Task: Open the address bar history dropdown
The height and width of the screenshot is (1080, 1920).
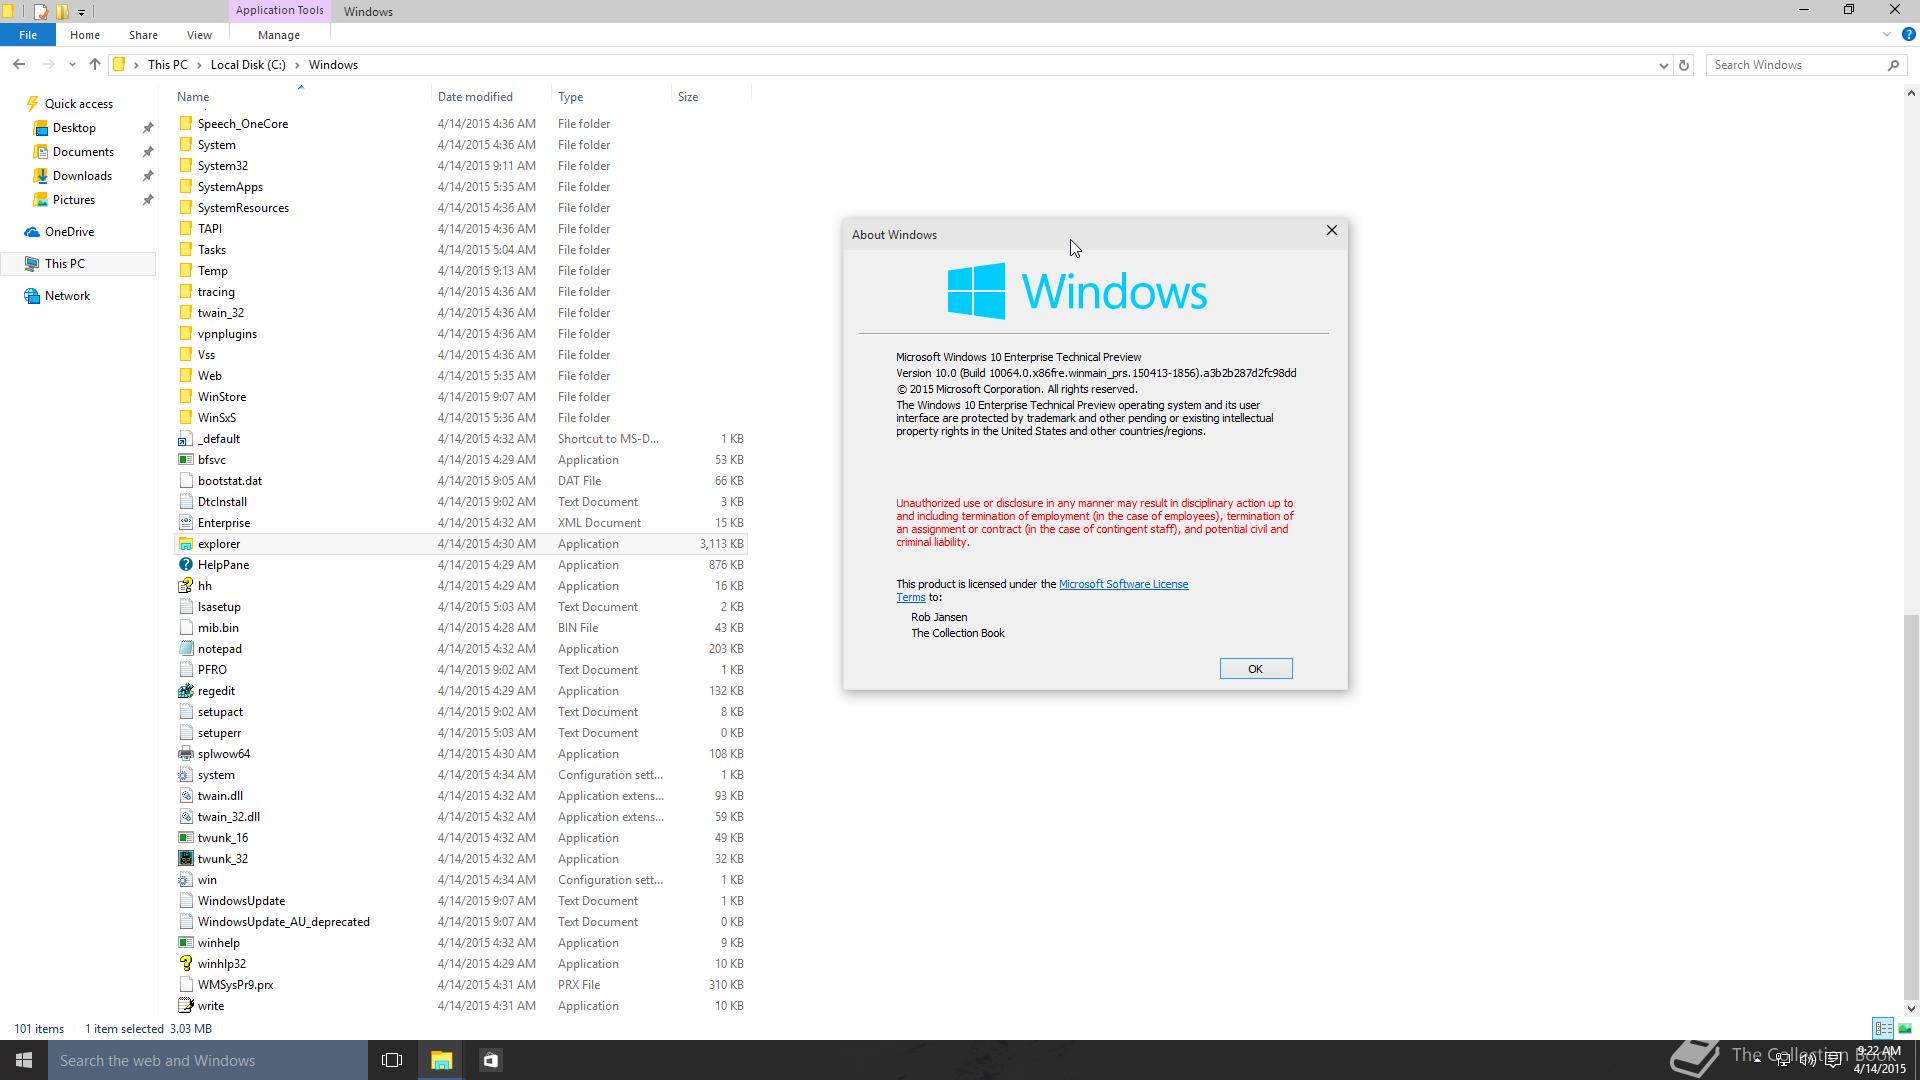Action: click(1663, 65)
